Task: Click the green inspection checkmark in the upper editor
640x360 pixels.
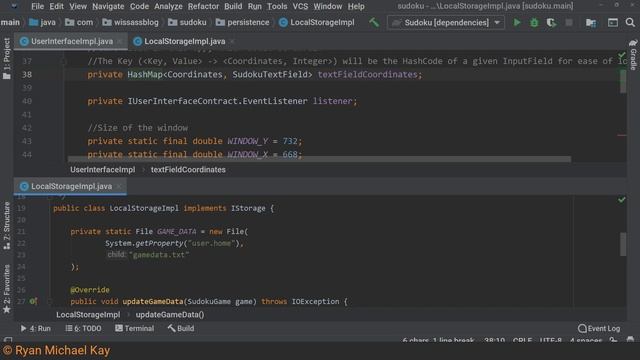Action: point(621,54)
